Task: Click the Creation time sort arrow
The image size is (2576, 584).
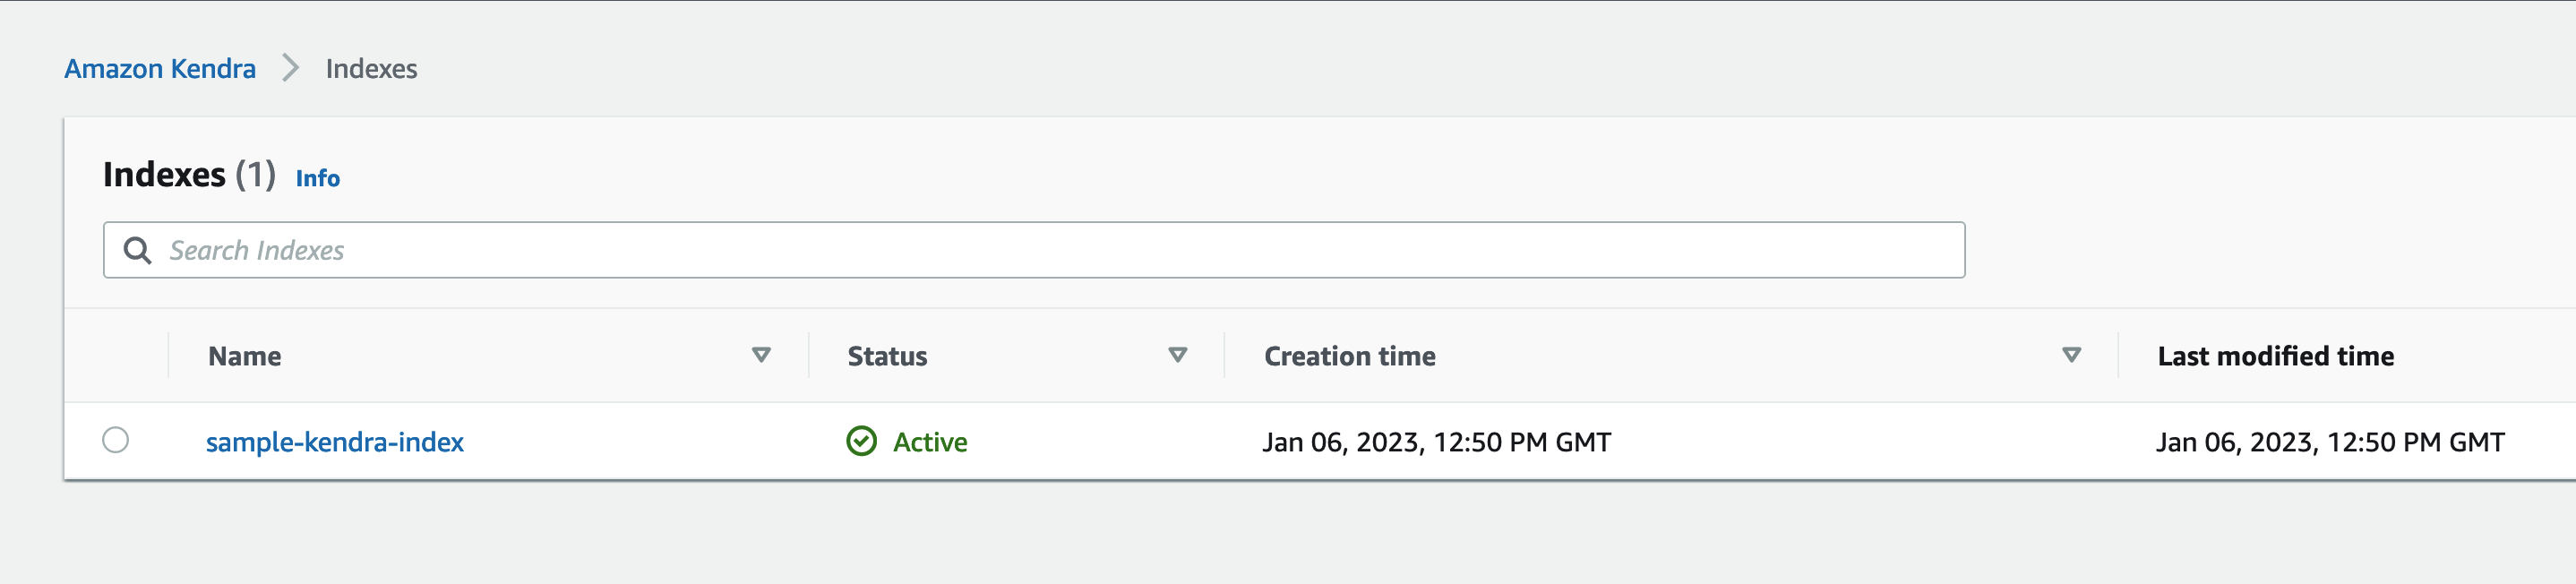Action: point(2071,355)
